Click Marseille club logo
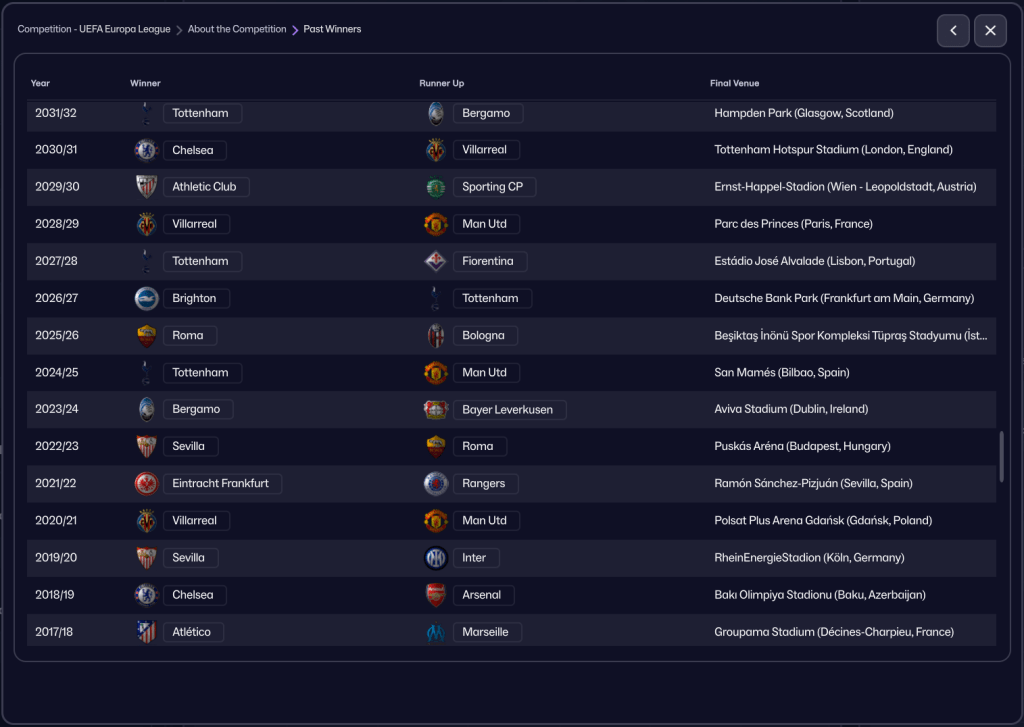1024x727 pixels. point(436,631)
